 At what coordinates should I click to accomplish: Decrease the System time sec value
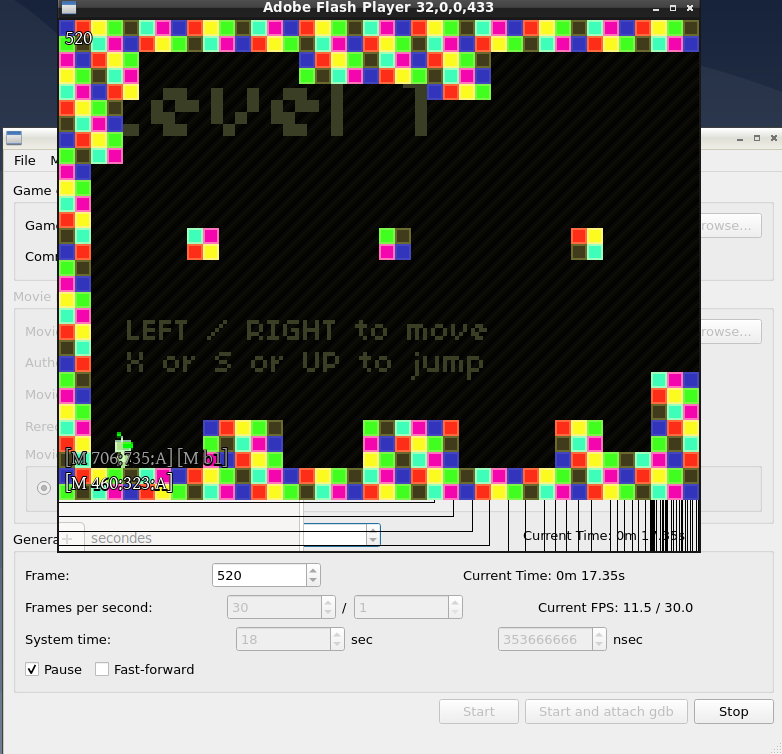pyautogui.click(x=337, y=645)
